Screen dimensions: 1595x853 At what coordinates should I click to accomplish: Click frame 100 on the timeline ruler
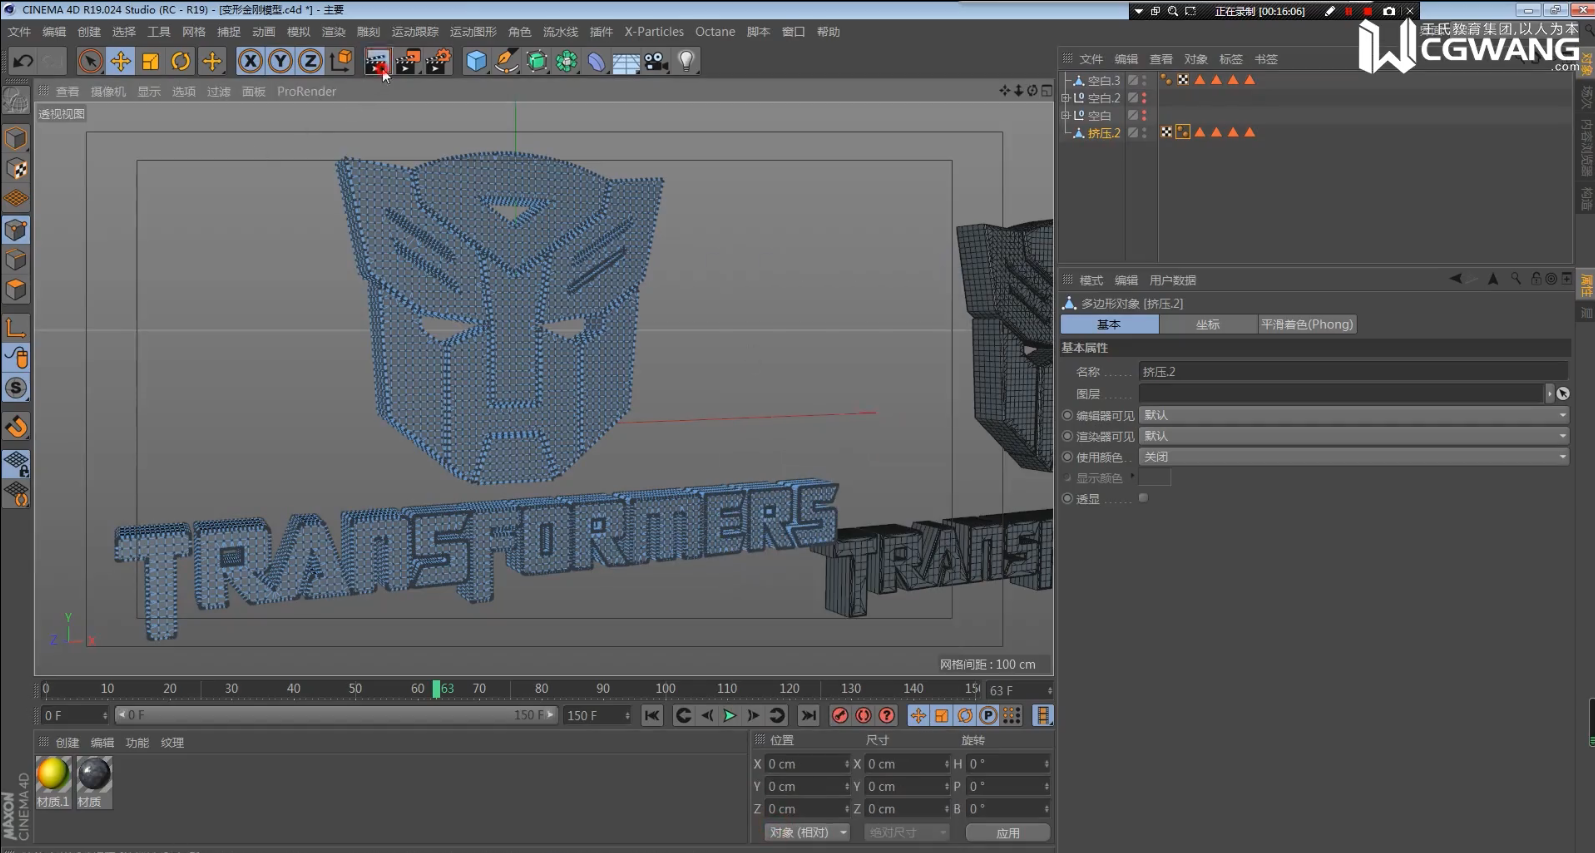[x=665, y=689]
